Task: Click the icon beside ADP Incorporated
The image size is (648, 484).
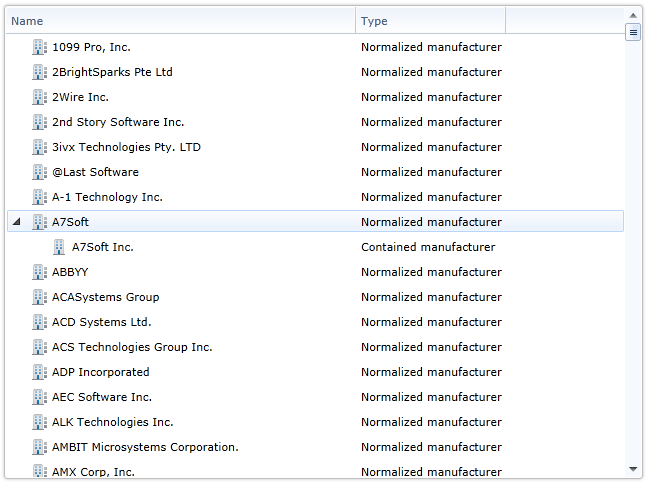Action: [x=40, y=372]
